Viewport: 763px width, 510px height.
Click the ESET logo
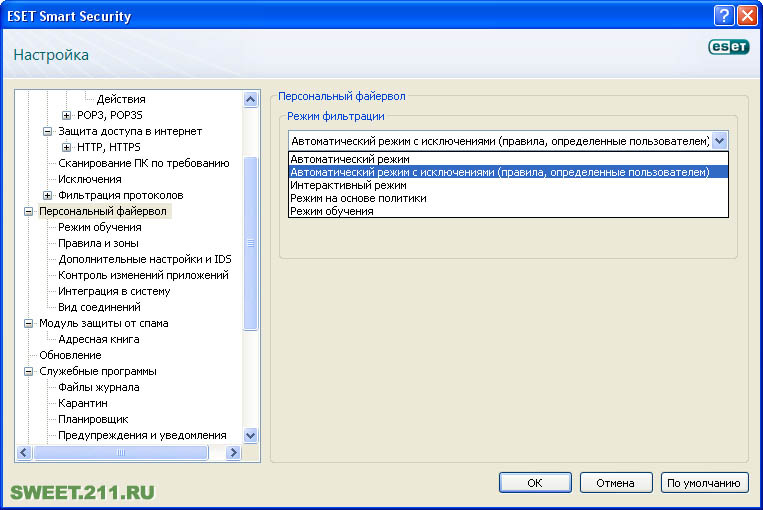(728, 47)
